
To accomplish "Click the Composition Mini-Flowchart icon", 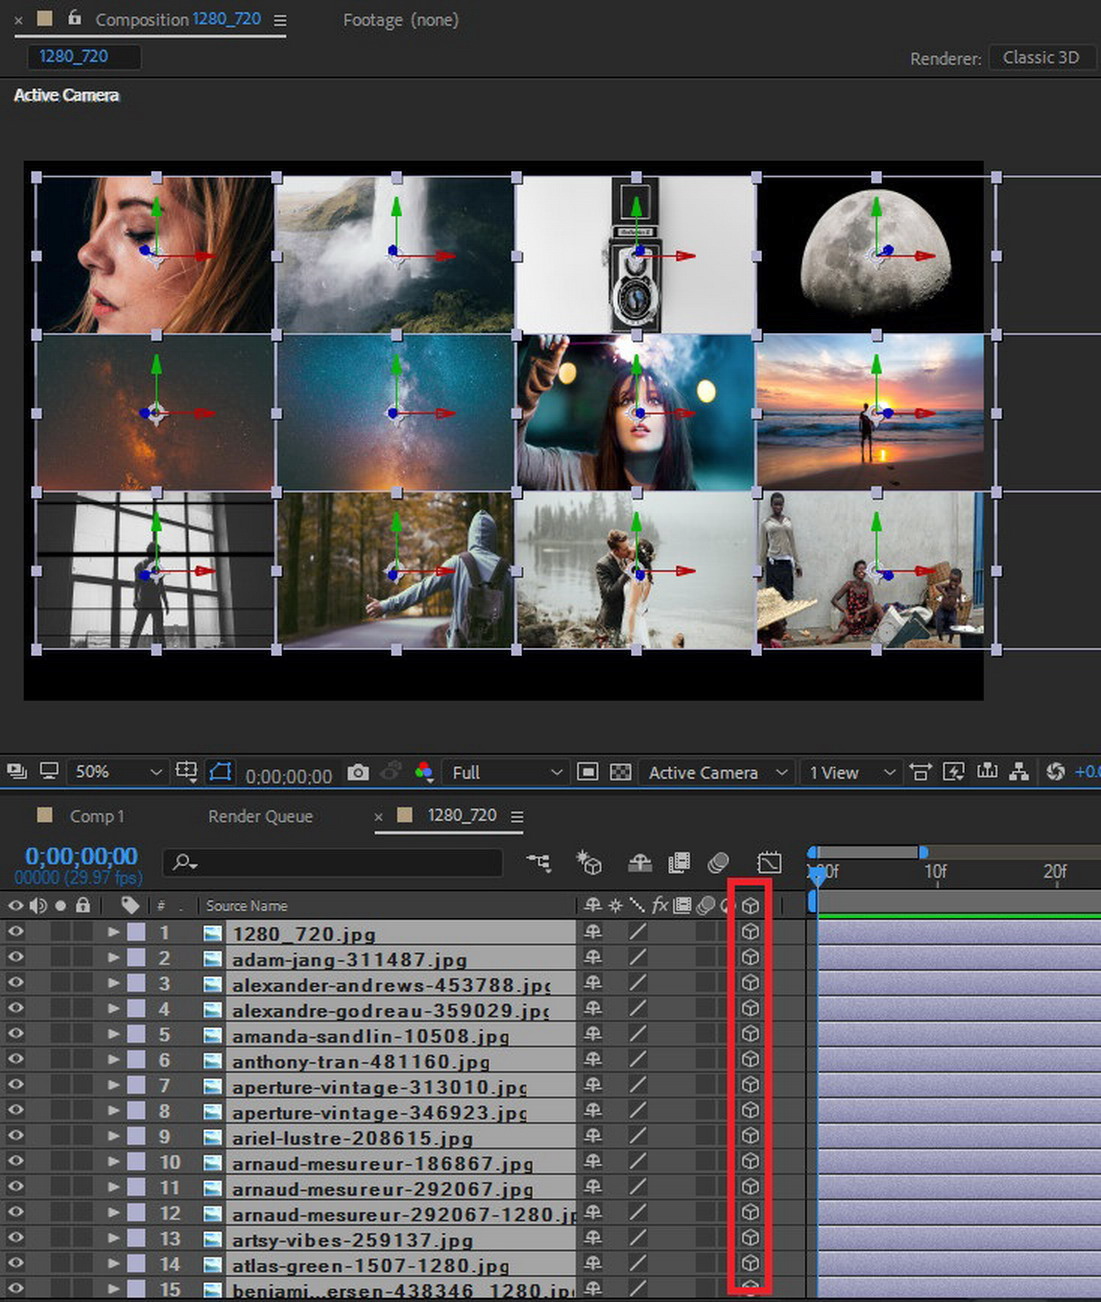I will point(539,862).
